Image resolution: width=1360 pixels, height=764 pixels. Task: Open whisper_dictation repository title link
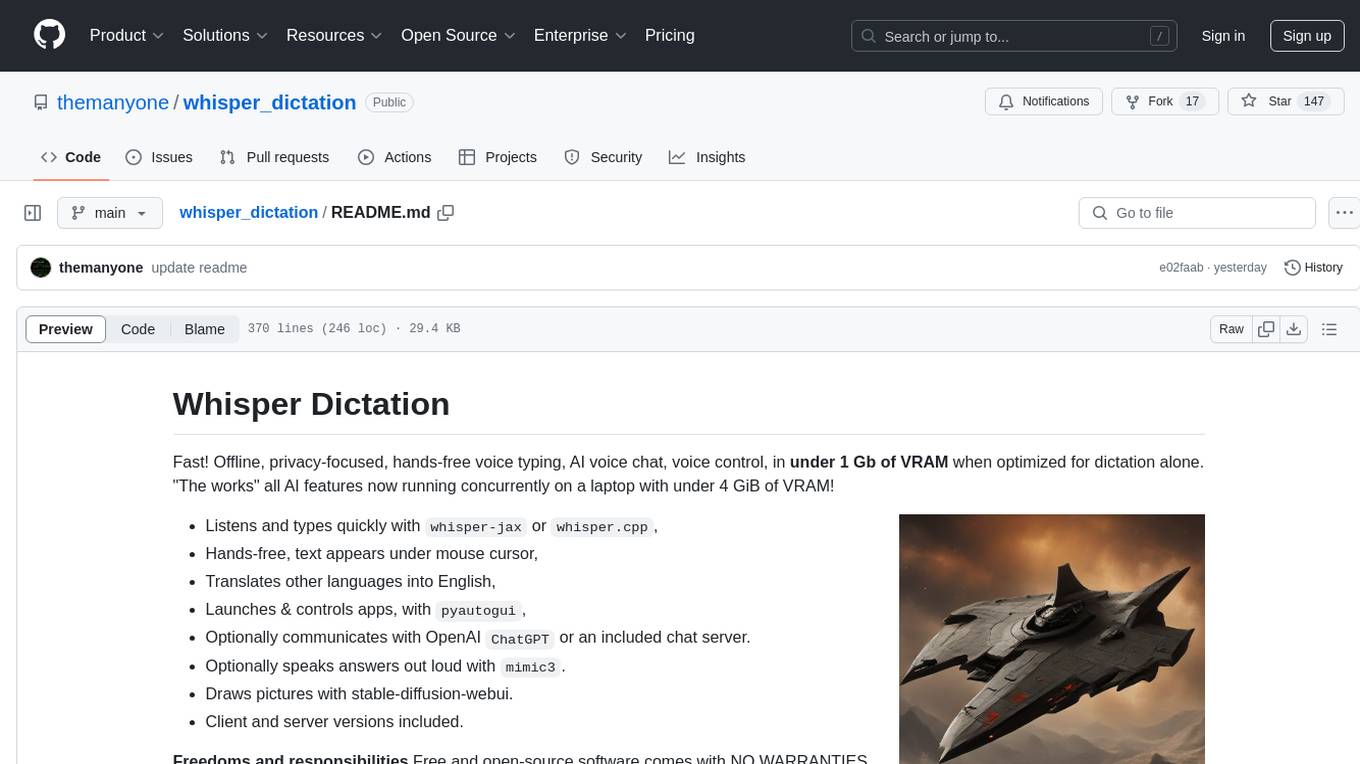coord(269,102)
